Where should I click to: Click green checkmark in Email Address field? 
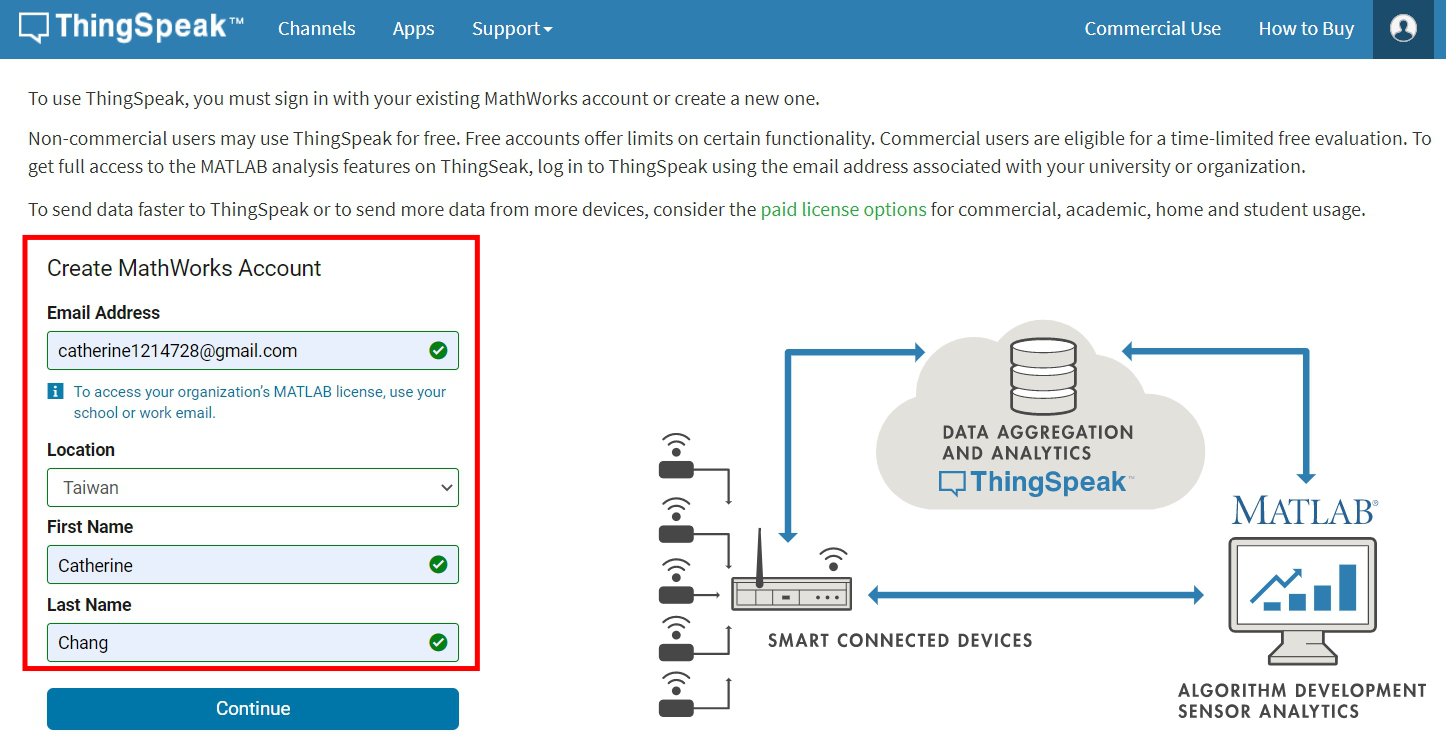(x=438, y=350)
